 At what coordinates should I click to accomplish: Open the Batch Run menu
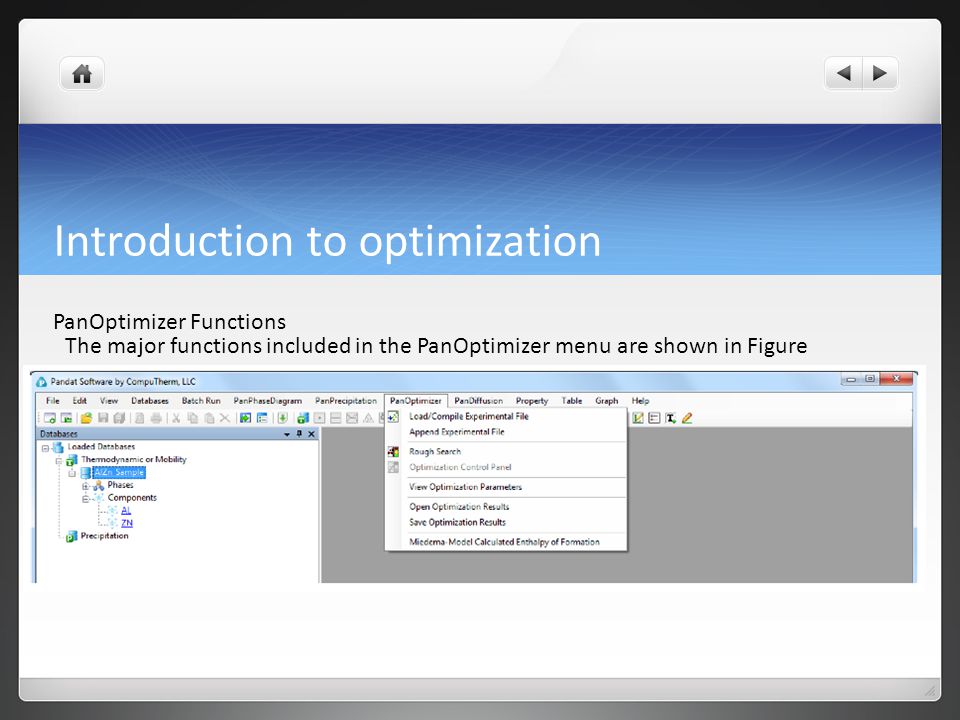(201, 400)
